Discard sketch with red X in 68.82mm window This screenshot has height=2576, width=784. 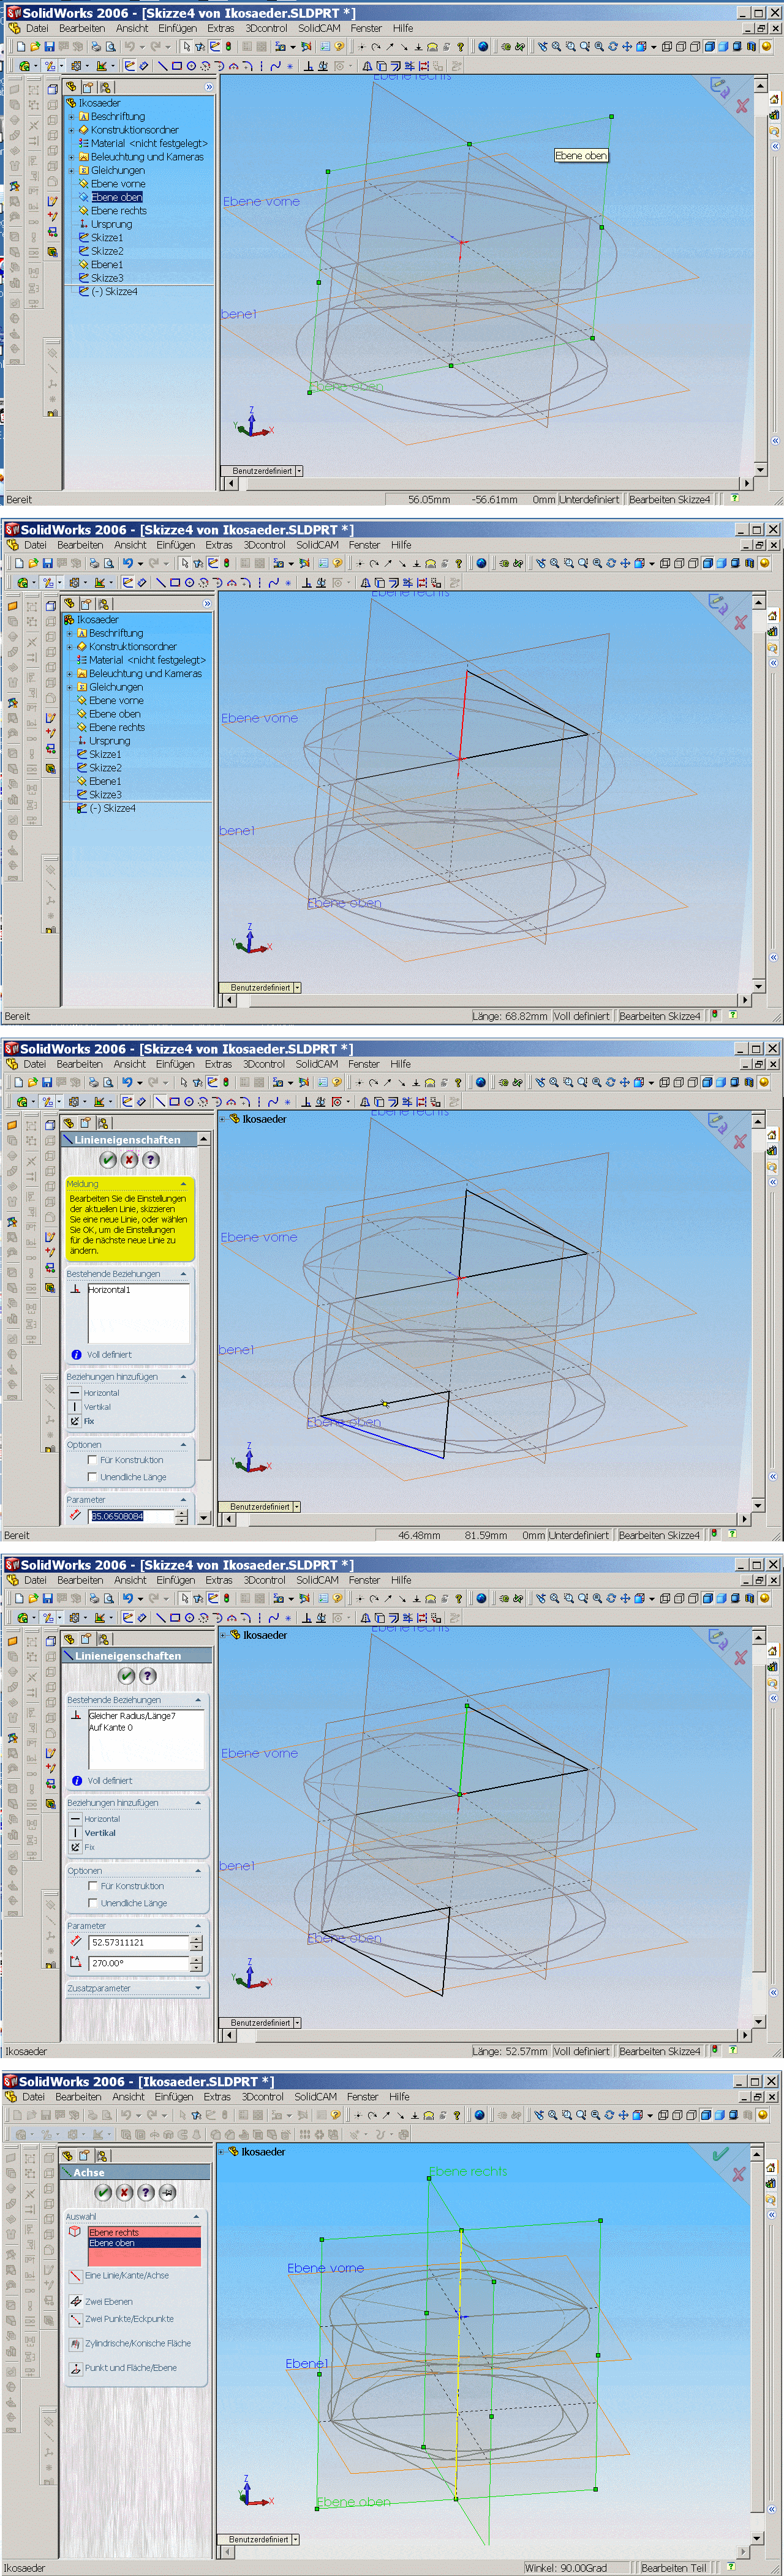pyautogui.click(x=741, y=622)
